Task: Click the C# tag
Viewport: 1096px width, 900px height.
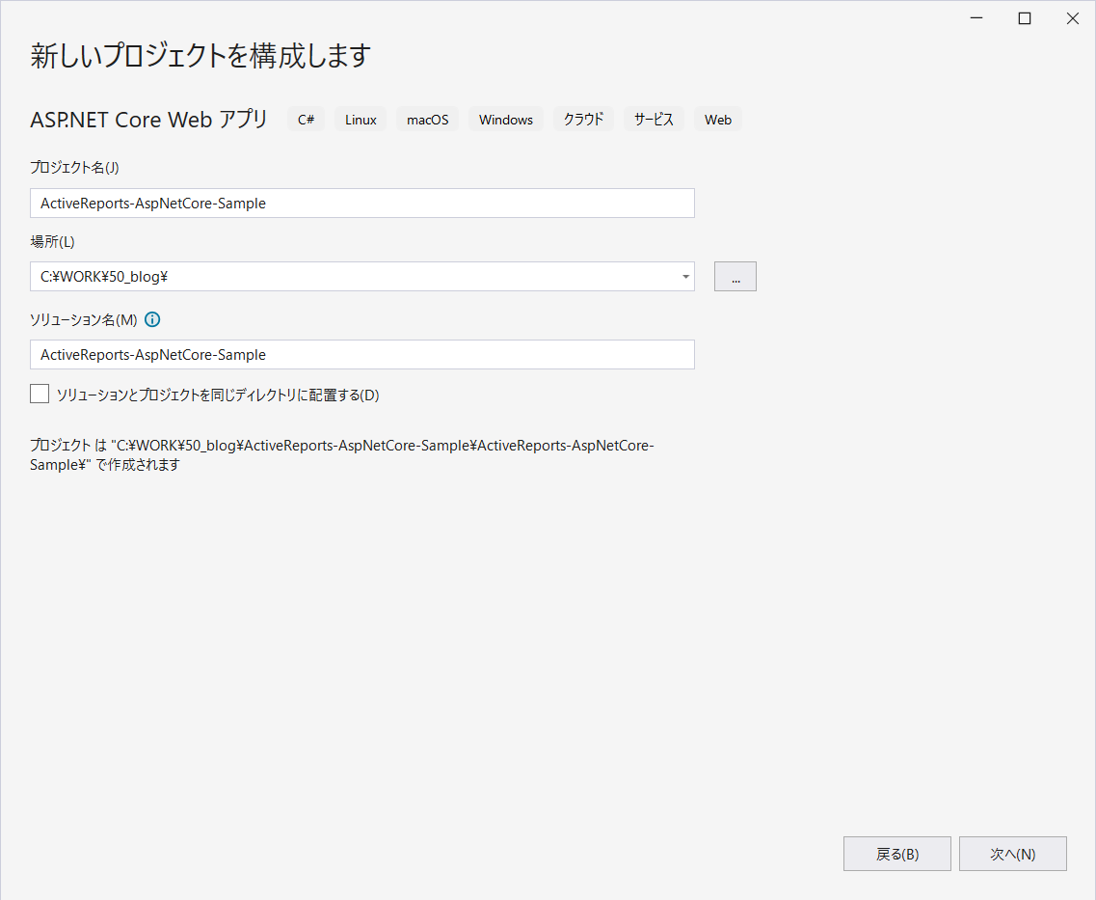Action: pos(306,119)
